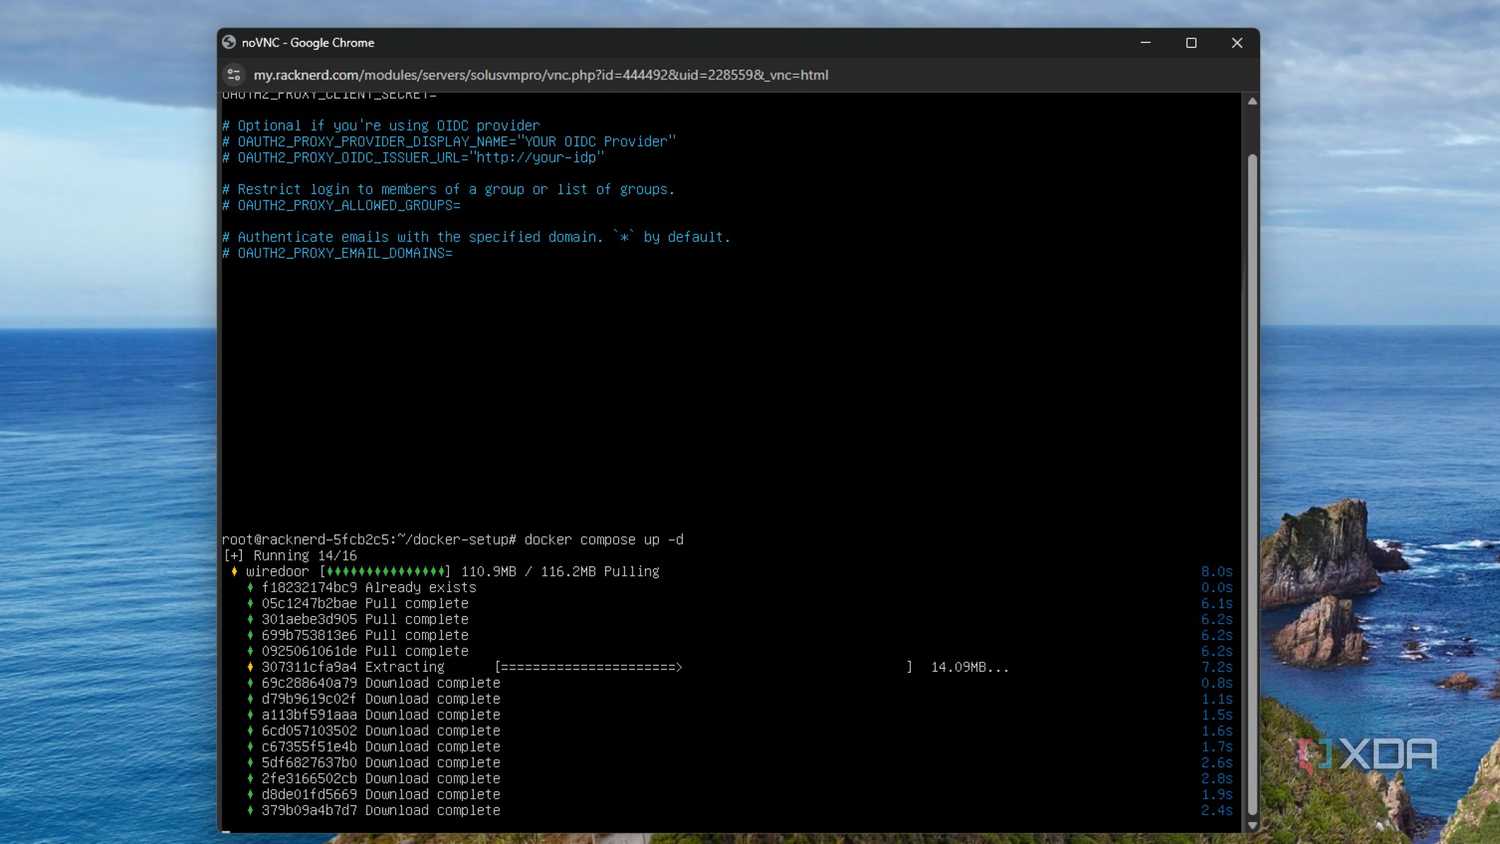Click the 'f18232174bc9 Already exists' row

(362, 588)
